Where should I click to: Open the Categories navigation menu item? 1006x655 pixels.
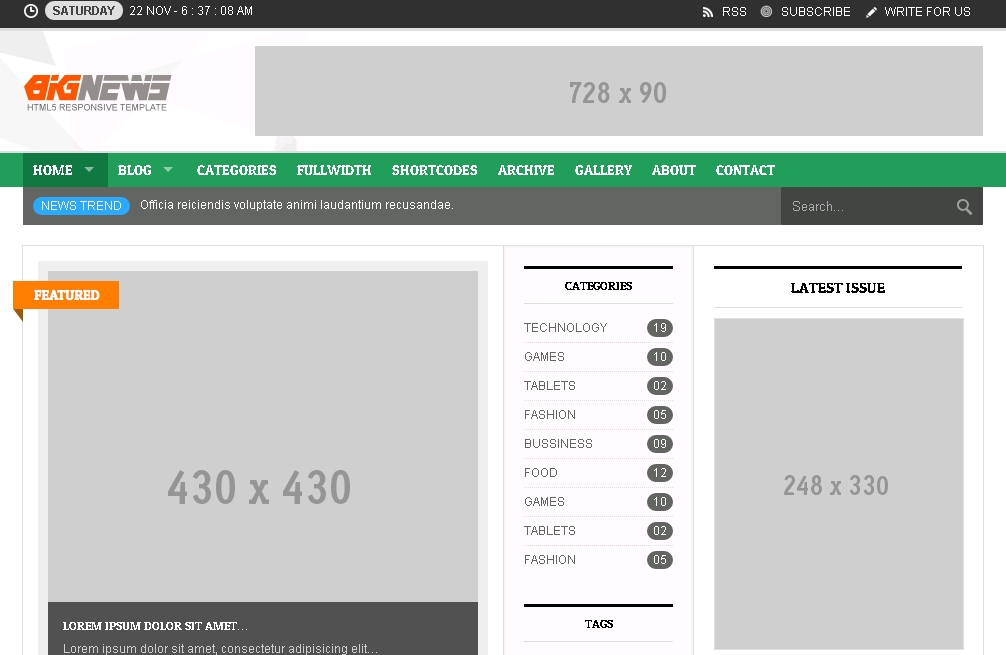pyautogui.click(x=236, y=170)
